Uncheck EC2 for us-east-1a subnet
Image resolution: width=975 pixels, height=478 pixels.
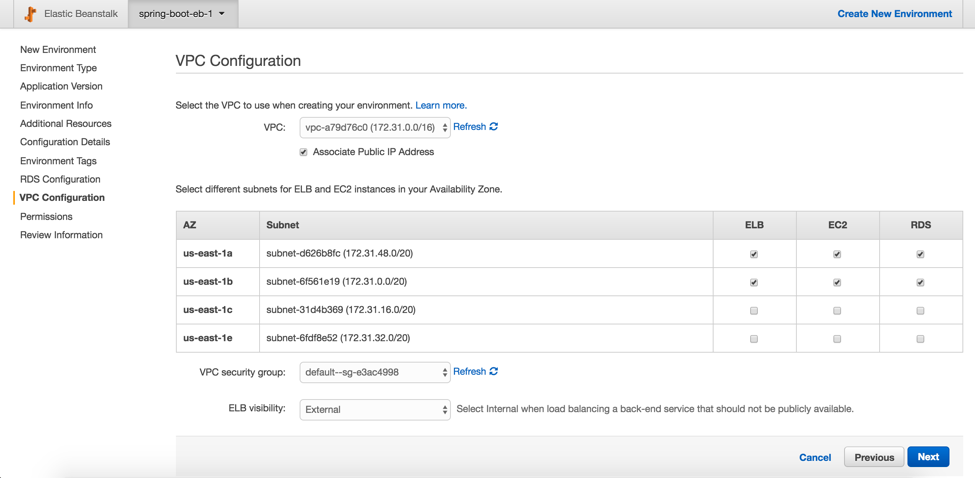837,254
